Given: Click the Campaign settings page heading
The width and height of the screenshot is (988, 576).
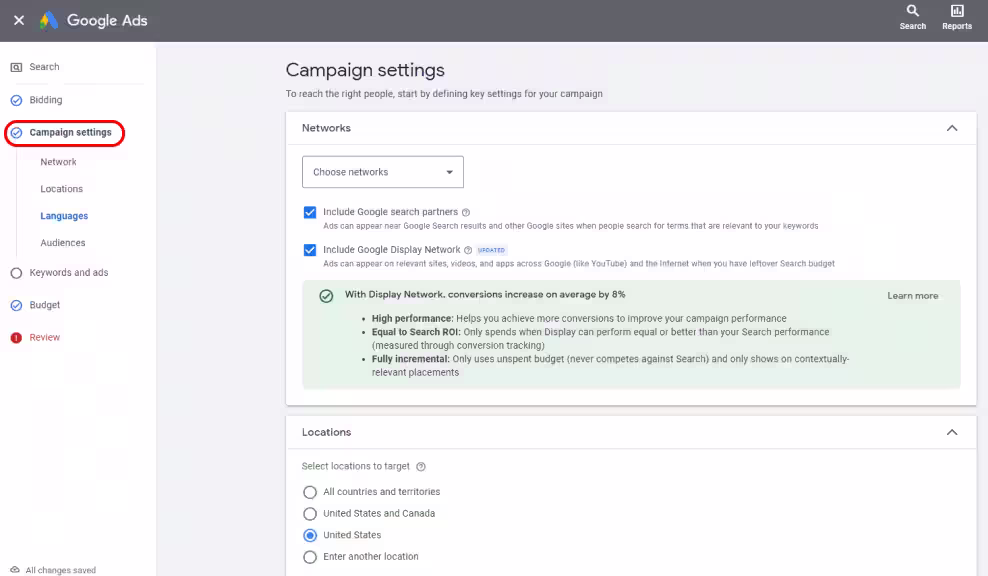Looking at the screenshot, I should click(x=365, y=70).
